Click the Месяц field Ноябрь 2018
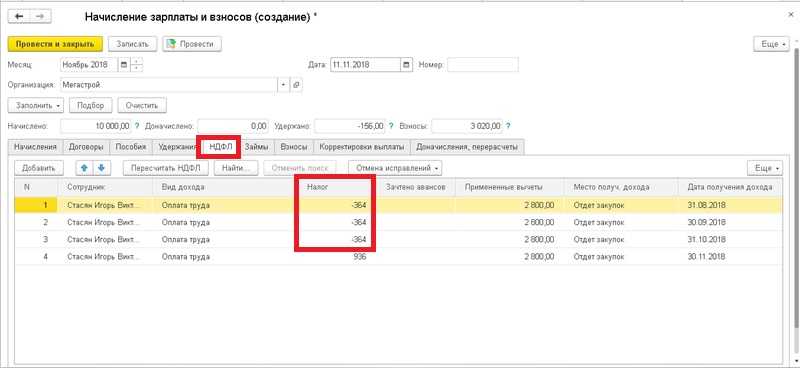 click(x=89, y=65)
